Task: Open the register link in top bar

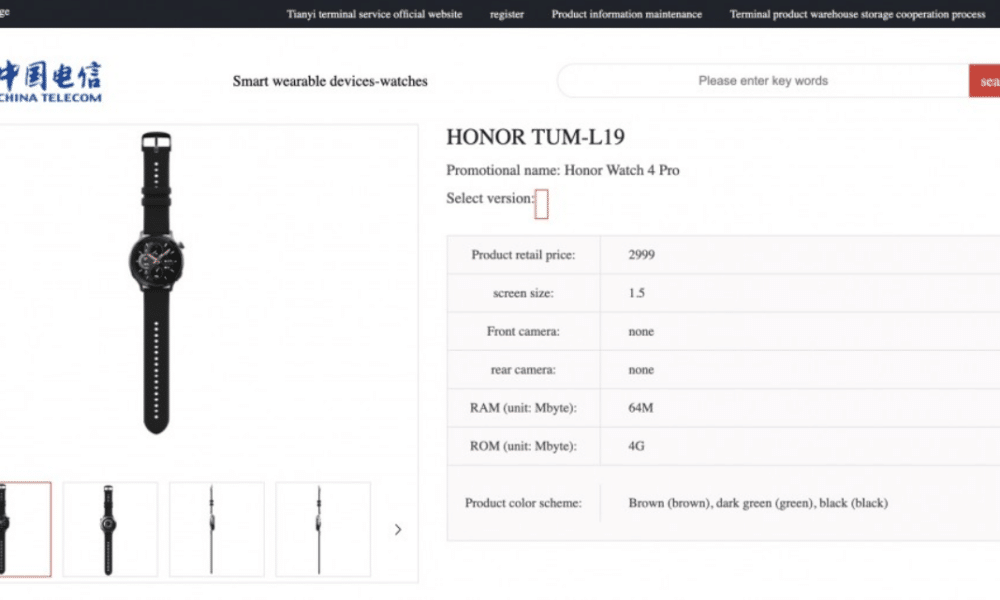Action: (x=506, y=14)
